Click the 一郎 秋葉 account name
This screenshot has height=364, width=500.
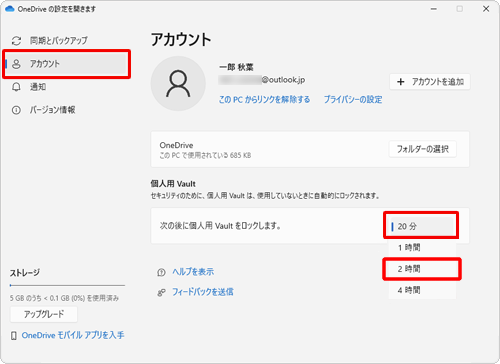(236, 67)
